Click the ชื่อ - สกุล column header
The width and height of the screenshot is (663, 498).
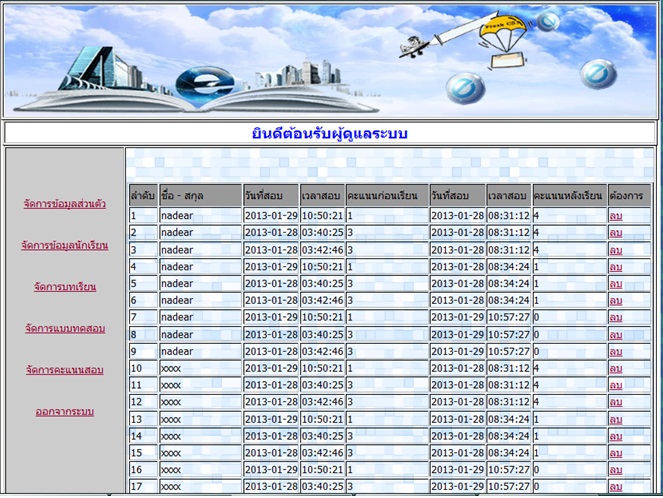[200, 195]
